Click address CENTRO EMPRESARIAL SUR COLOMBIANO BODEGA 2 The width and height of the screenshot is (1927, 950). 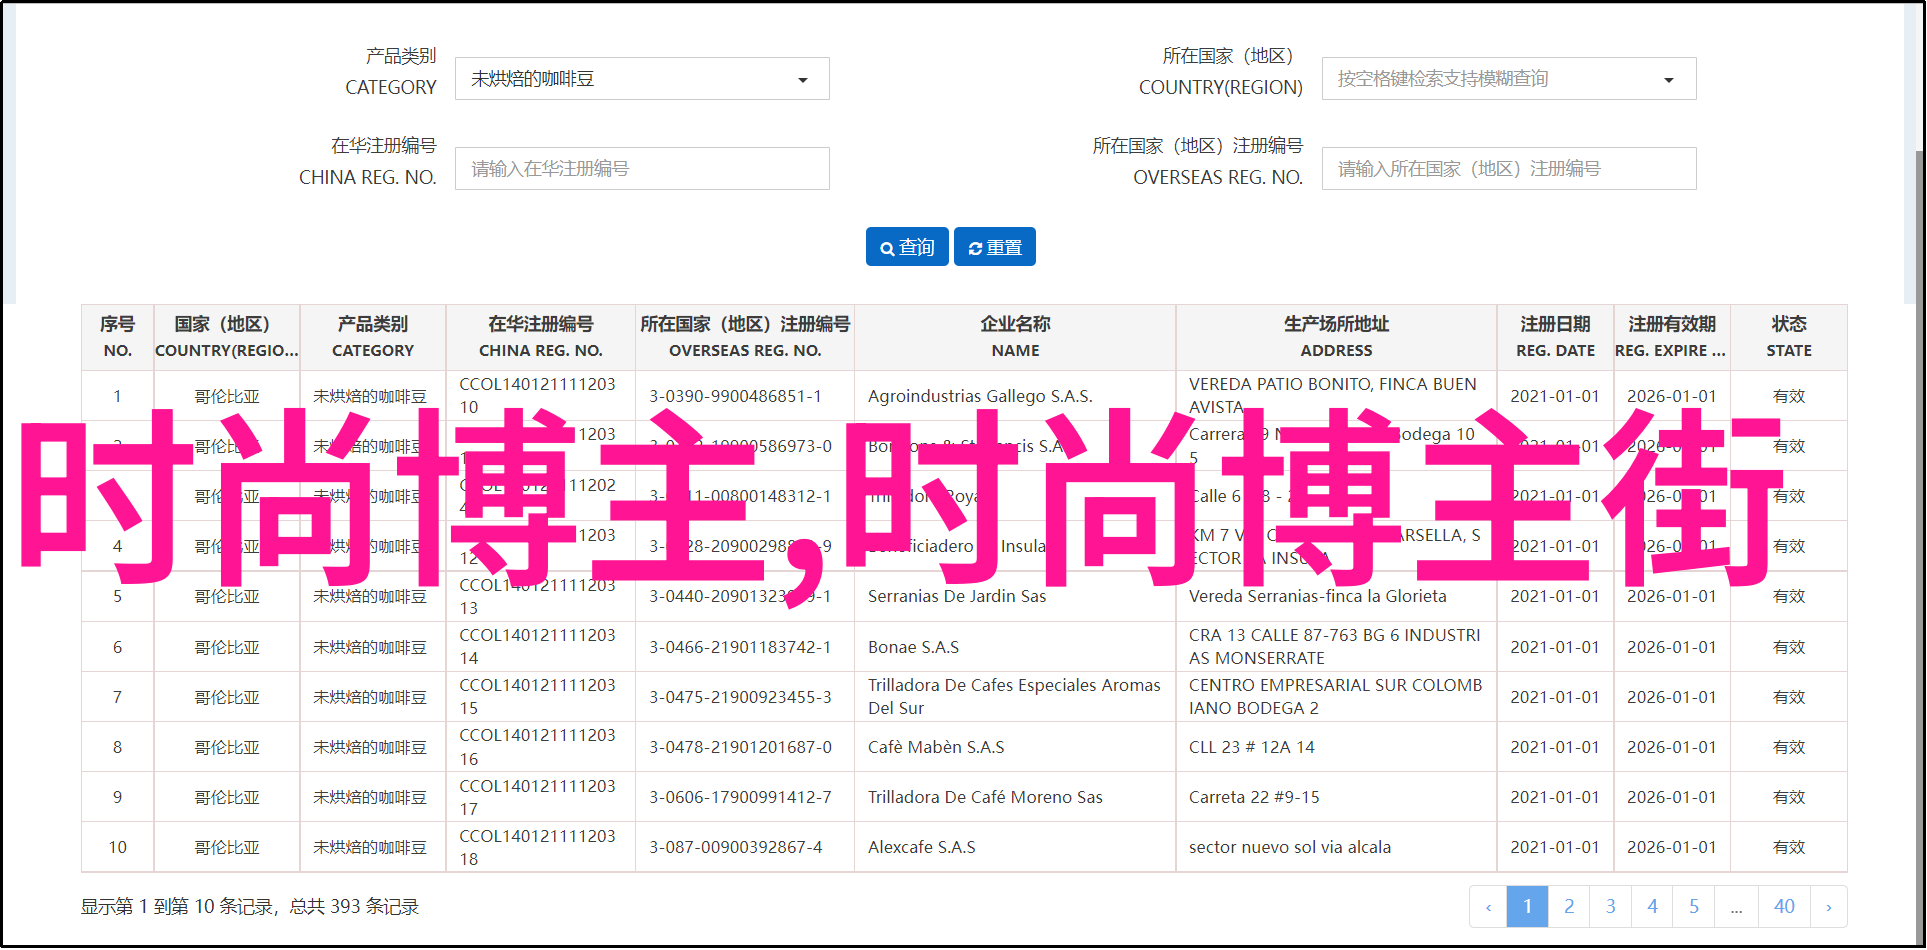click(1336, 696)
